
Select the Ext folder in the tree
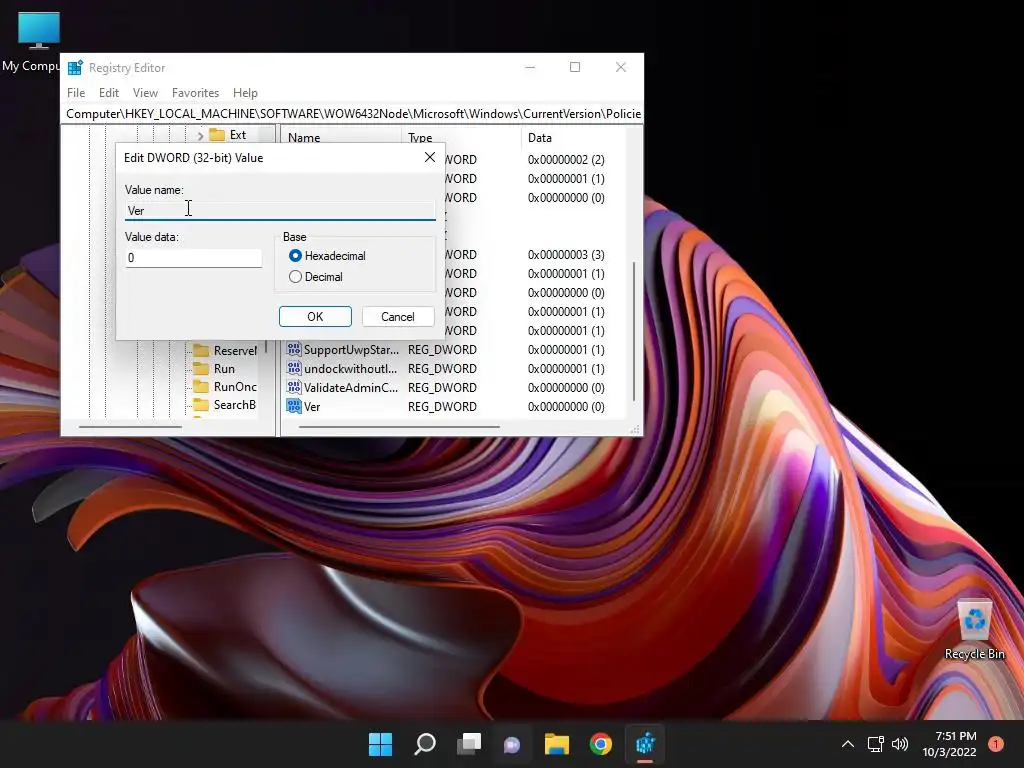pyautogui.click(x=228, y=135)
